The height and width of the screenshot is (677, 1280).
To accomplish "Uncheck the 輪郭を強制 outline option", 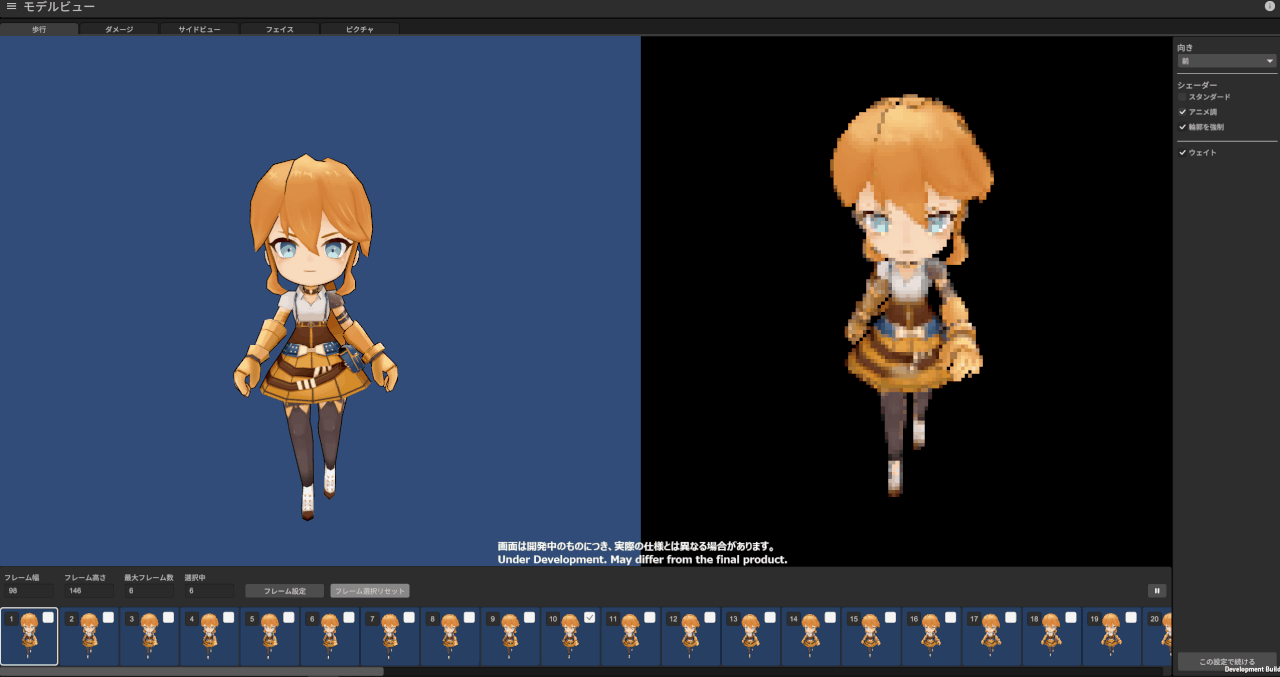I will click(x=1182, y=126).
